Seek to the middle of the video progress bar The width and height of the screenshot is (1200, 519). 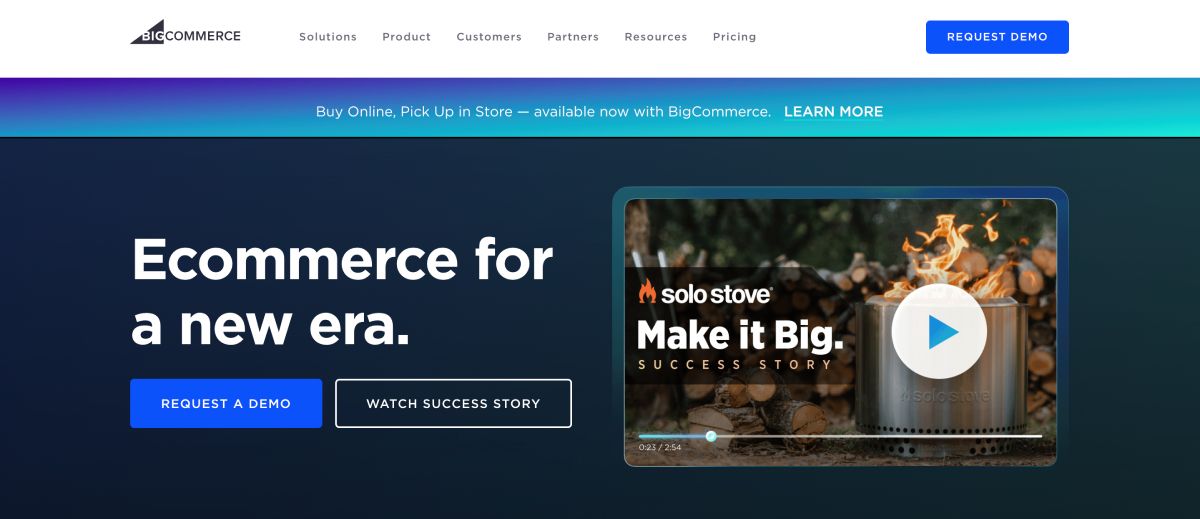click(x=840, y=436)
